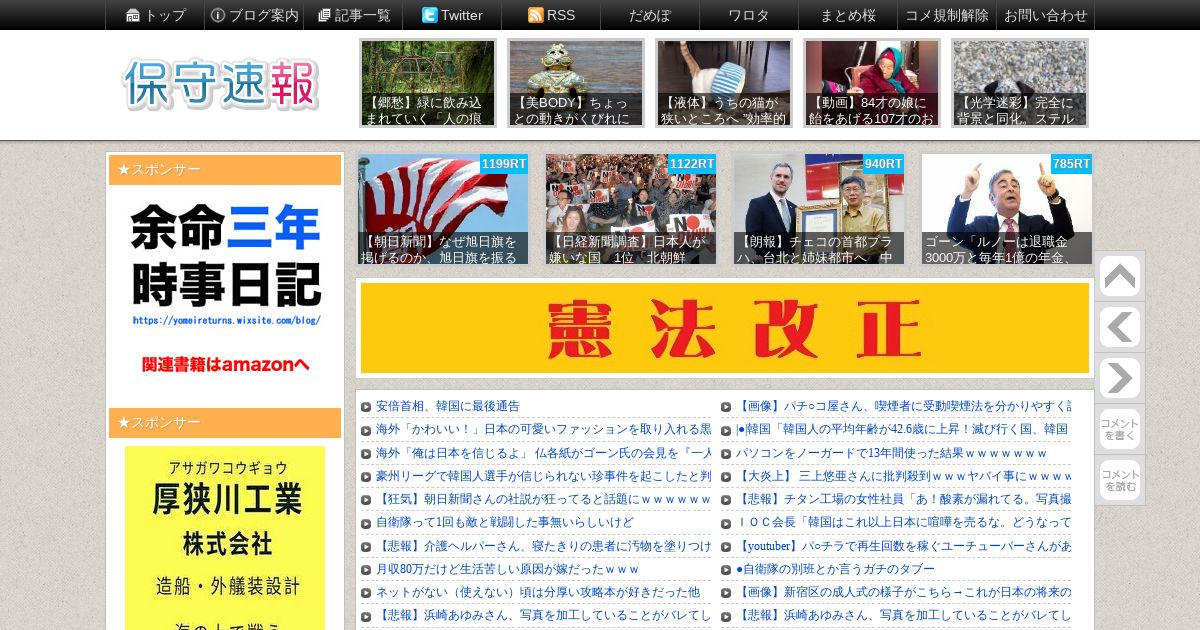The height and width of the screenshot is (630, 1200).
Task: Open link ●自衛隊の別班とか言うガチのタブー
Action: pos(835,569)
